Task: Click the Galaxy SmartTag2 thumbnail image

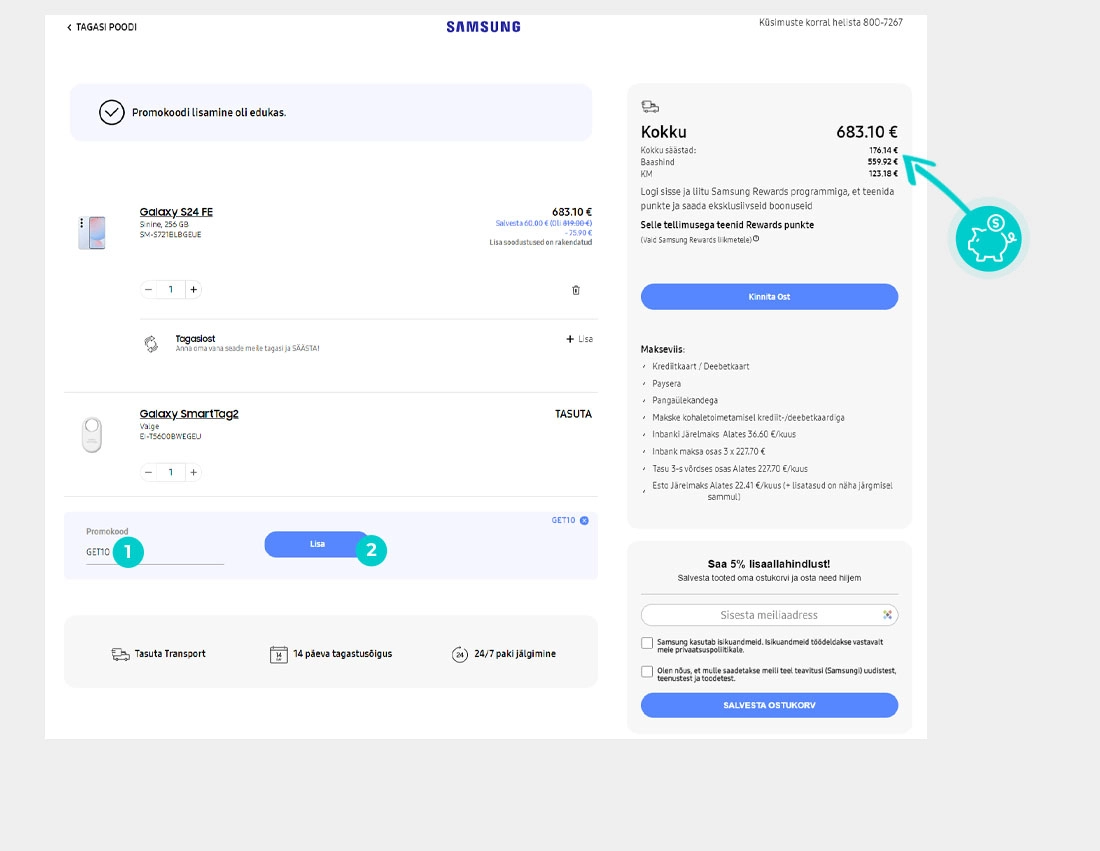Action: tap(92, 434)
